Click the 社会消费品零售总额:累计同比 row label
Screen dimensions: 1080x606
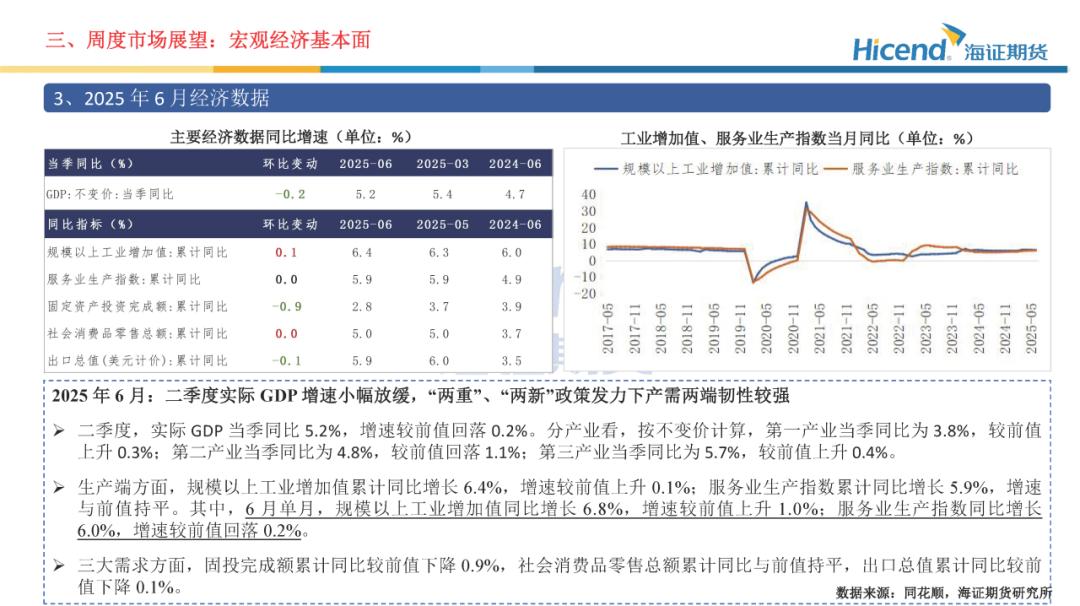[x=137, y=333]
